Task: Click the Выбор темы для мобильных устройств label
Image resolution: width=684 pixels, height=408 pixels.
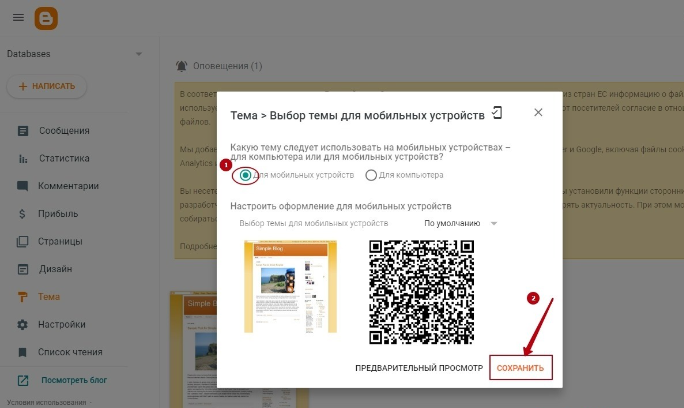Action: (x=314, y=223)
